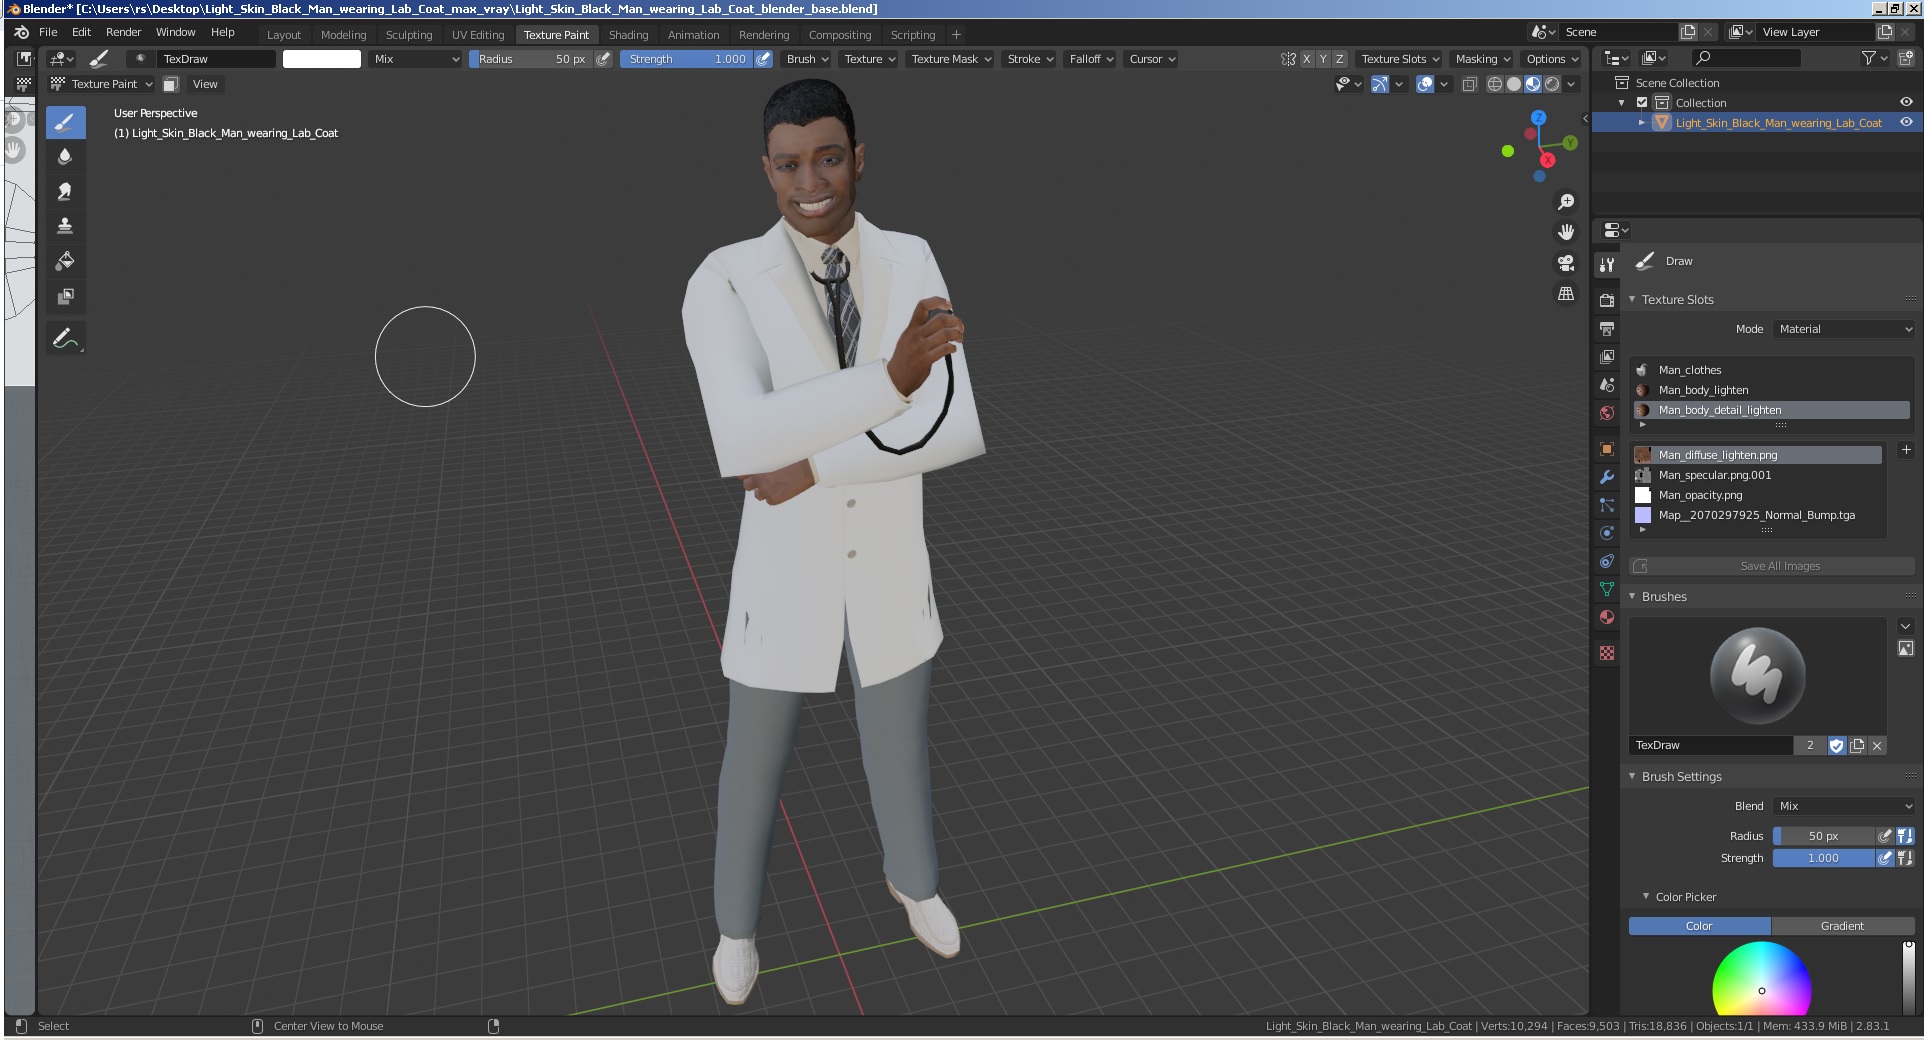Click Save All Images button

tap(1771, 566)
